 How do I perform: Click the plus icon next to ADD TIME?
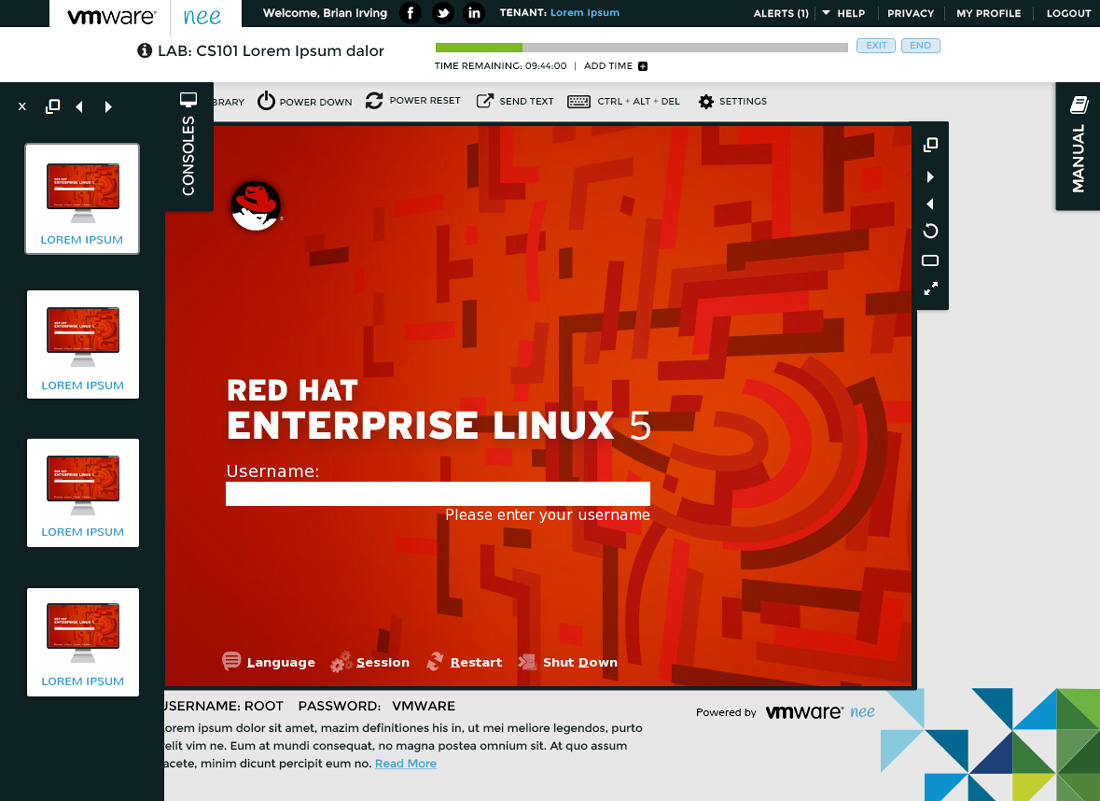[x=643, y=66]
